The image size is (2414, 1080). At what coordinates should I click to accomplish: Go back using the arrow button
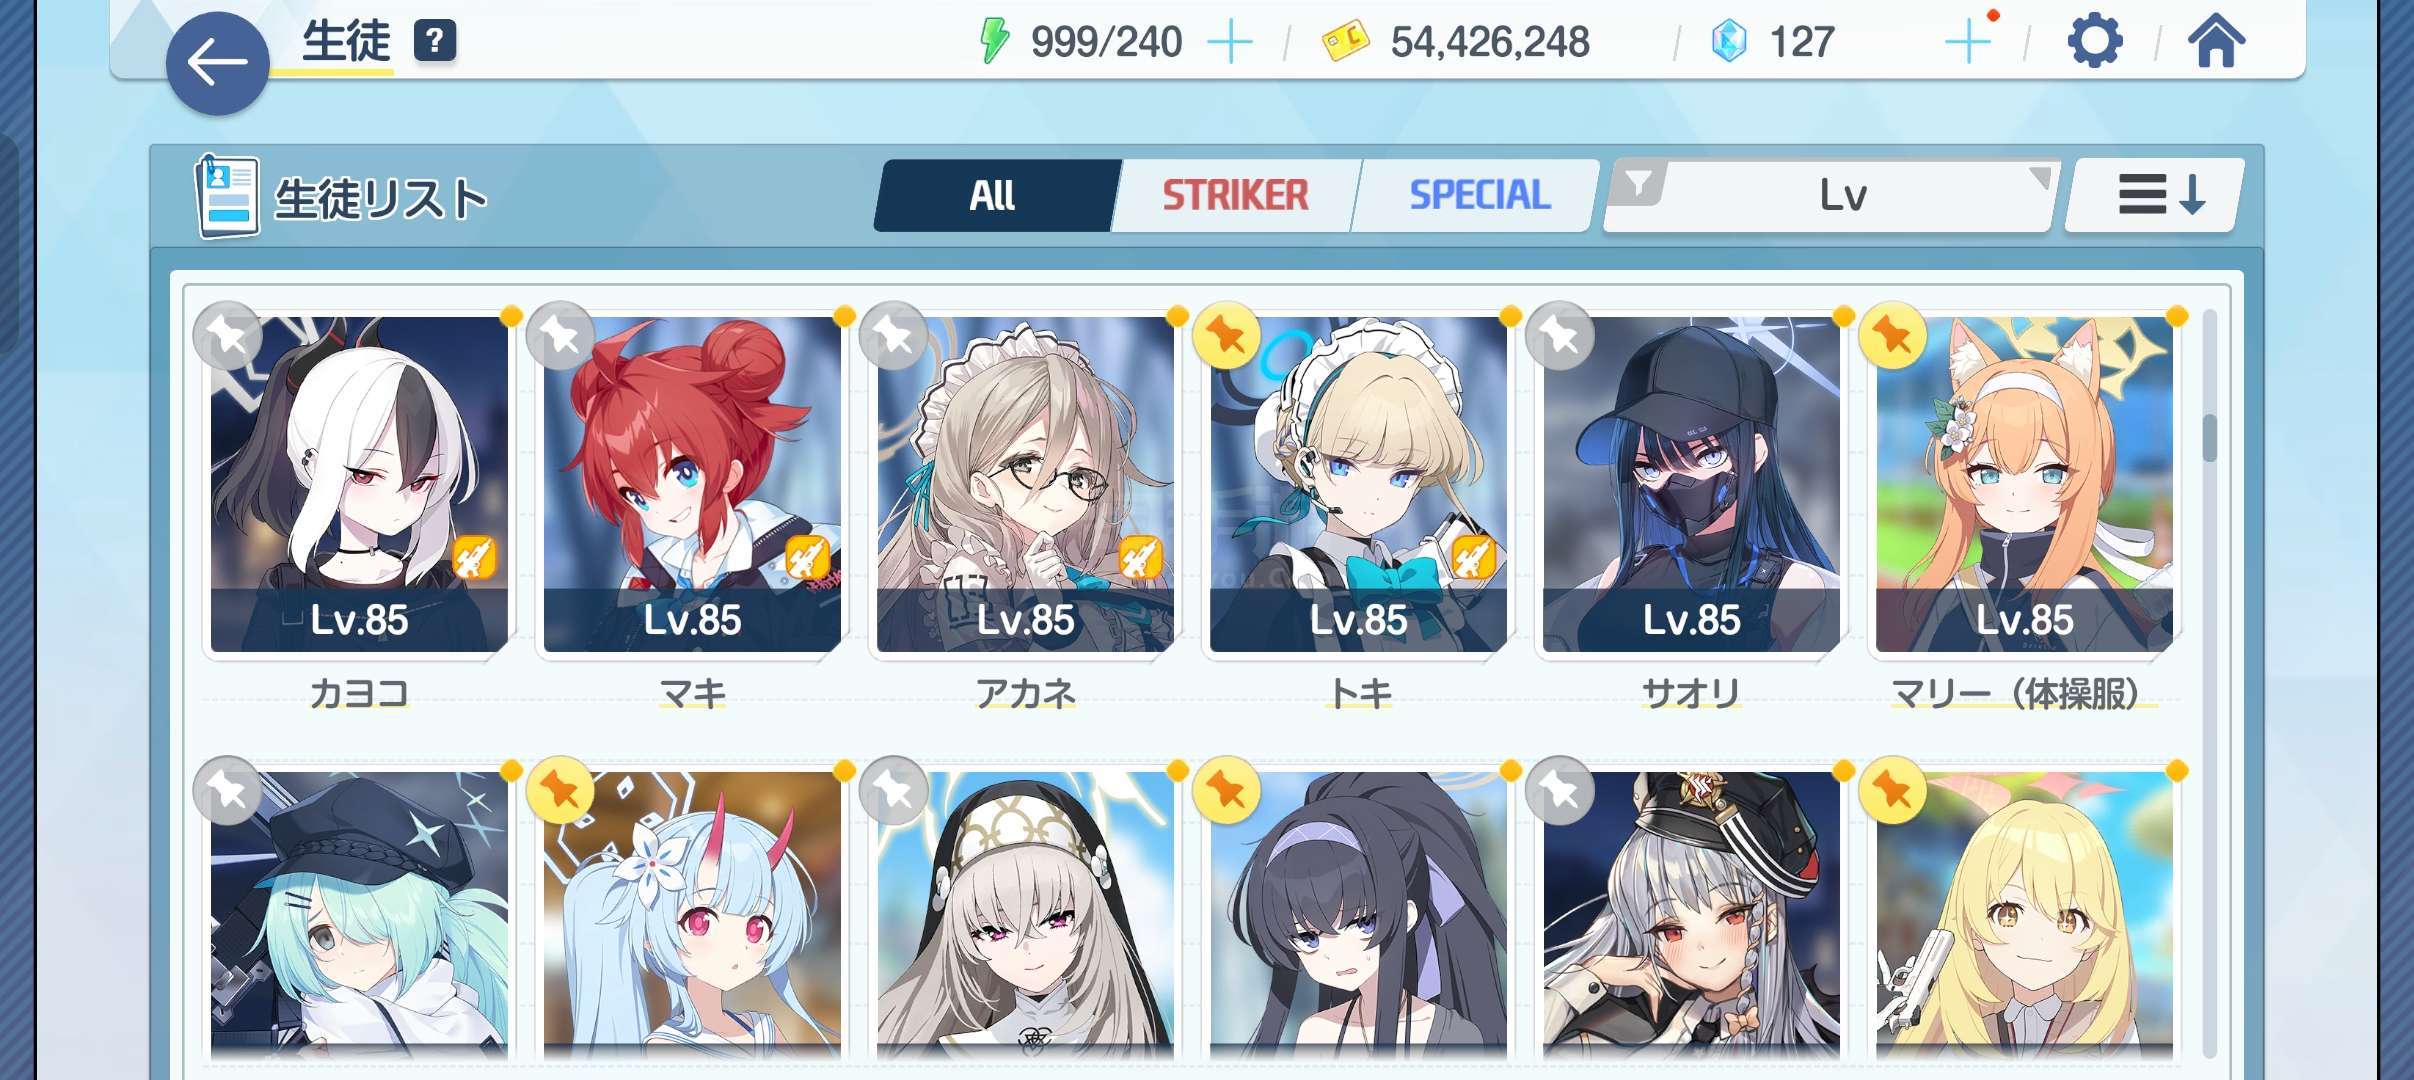point(217,63)
